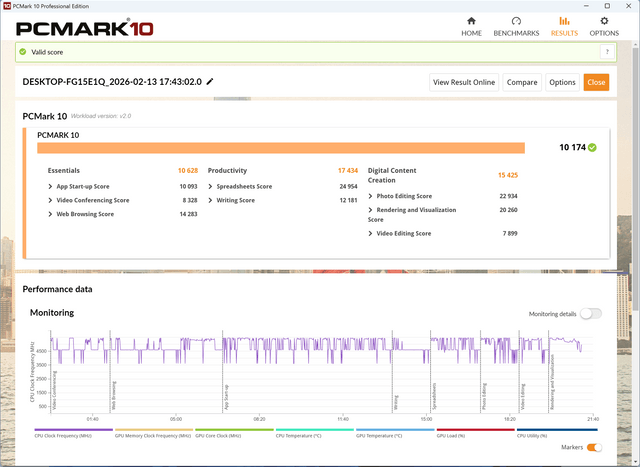Screen dimensions: 640x467
Task: Click the Video Conferencing value 8 328
Action: (x=190, y=200)
